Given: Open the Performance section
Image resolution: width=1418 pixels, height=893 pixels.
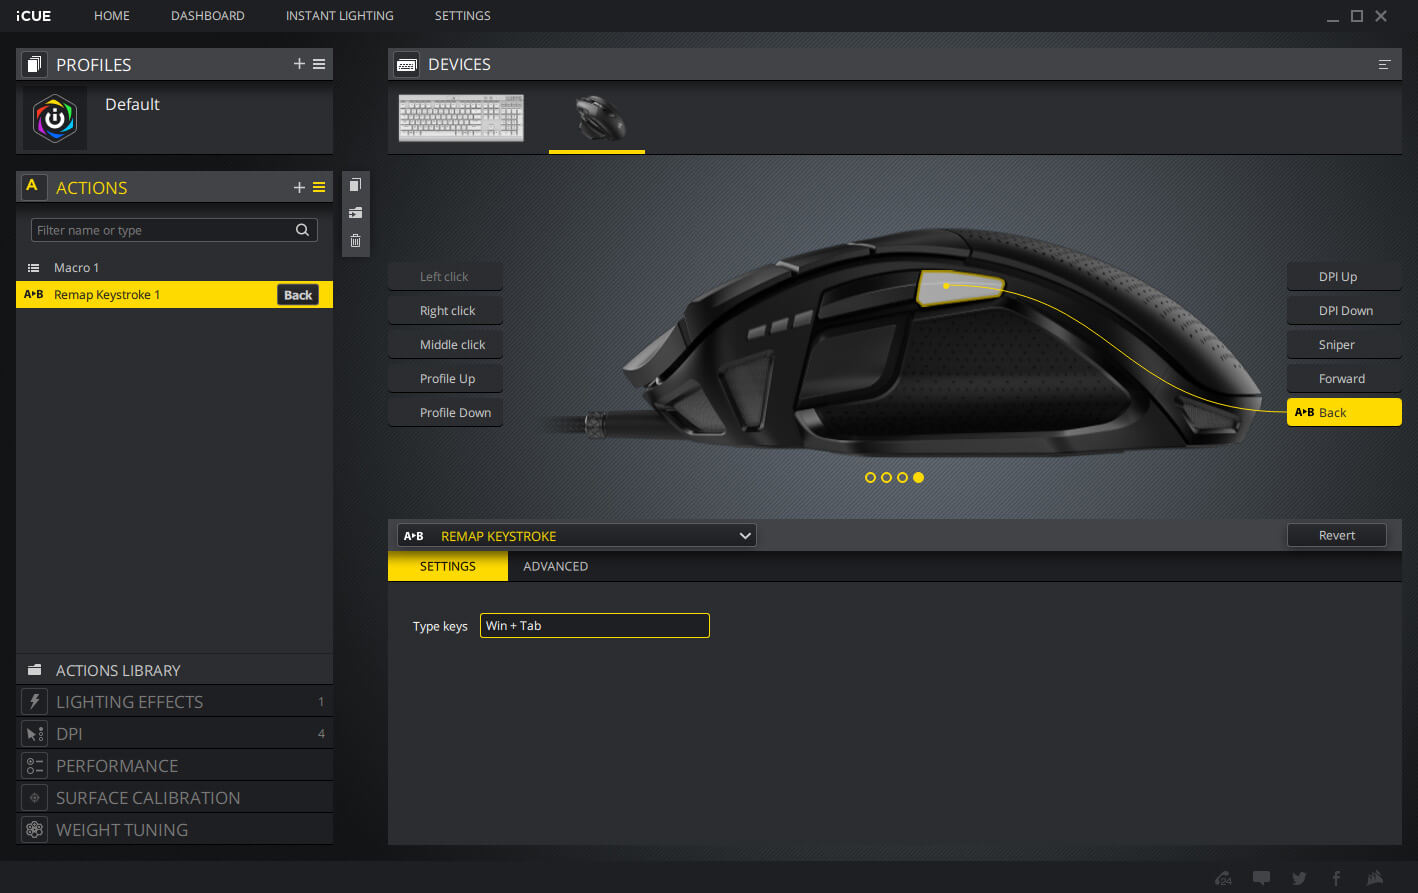Looking at the screenshot, I should coord(175,766).
